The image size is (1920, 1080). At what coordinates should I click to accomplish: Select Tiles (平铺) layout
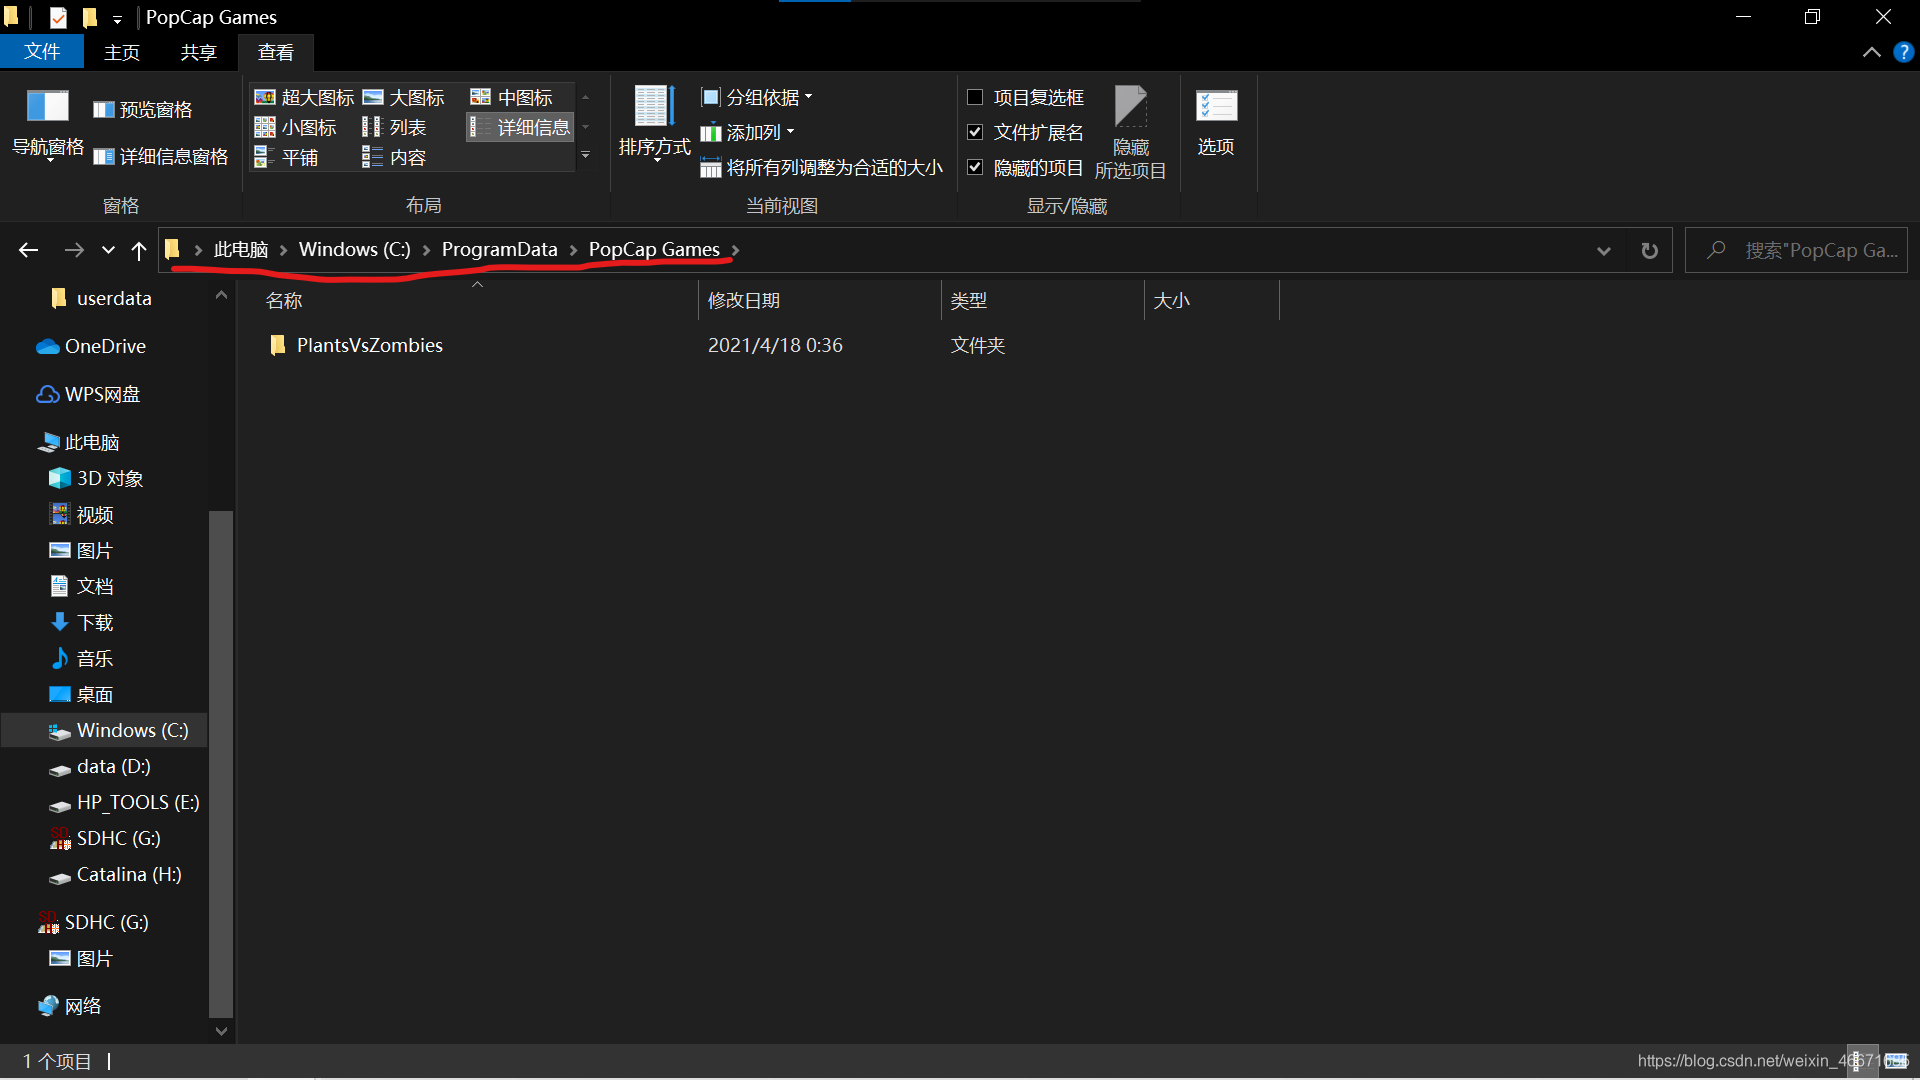[x=286, y=157]
